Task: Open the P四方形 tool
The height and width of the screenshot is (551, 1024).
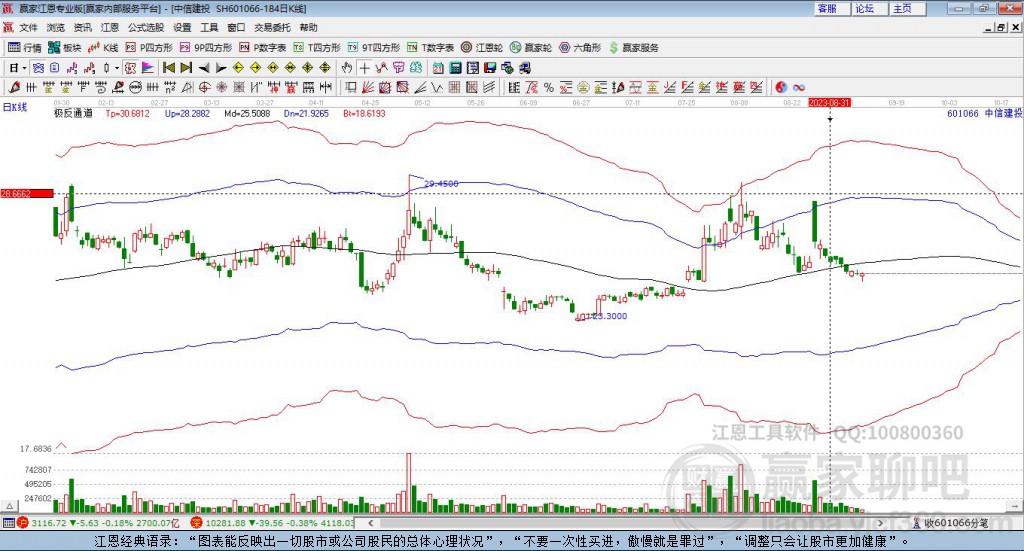Action: tap(149, 48)
